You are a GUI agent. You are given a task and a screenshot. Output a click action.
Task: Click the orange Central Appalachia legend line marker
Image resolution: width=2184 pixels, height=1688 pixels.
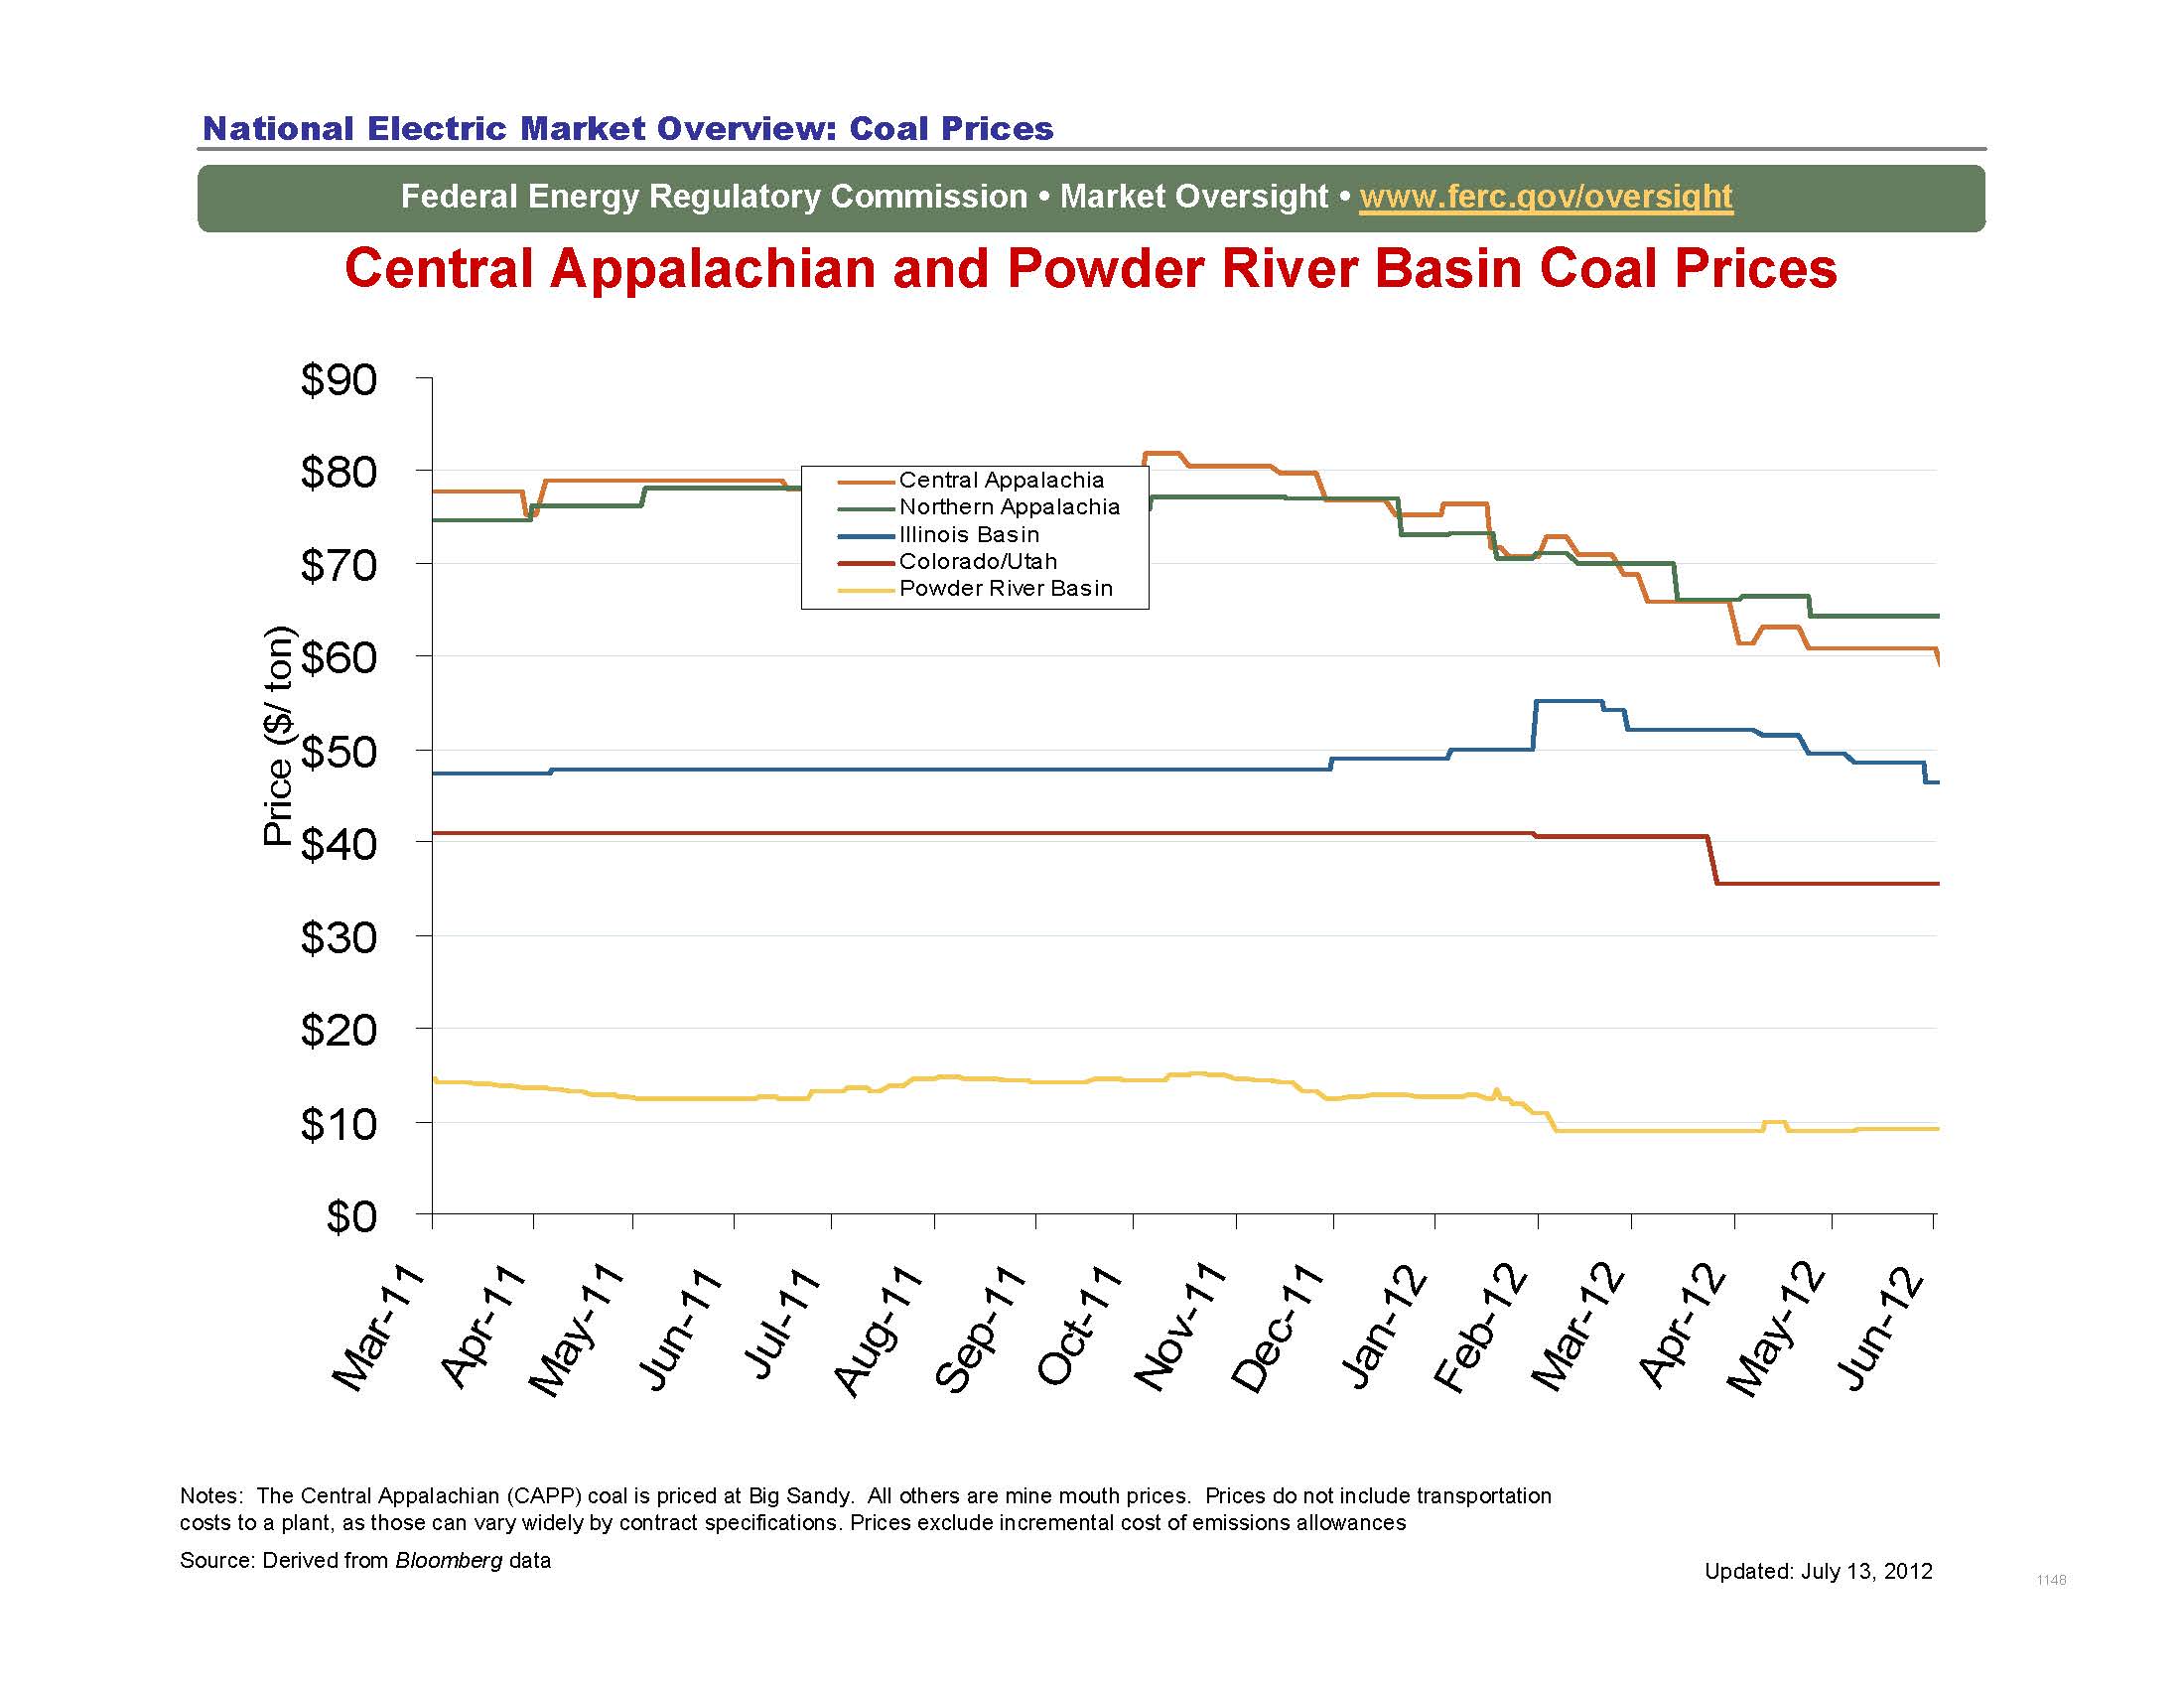click(x=868, y=481)
